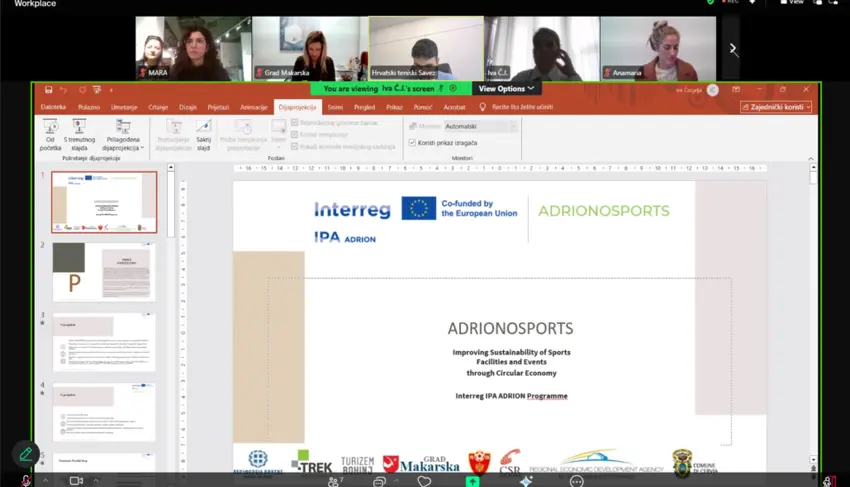850x487 pixels.
Task: Open the Automatski monitor dropdown
Action: [480, 126]
